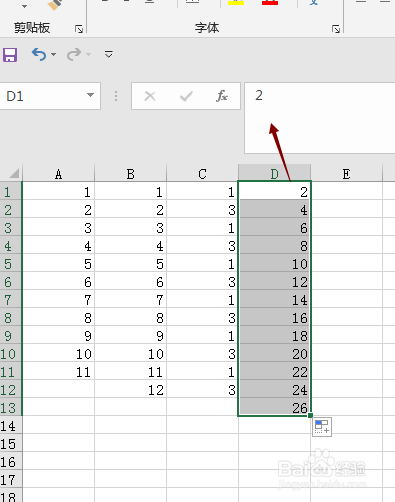The image size is (395, 502).
Task: Select column B header
Action: click(x=130, y=174)
